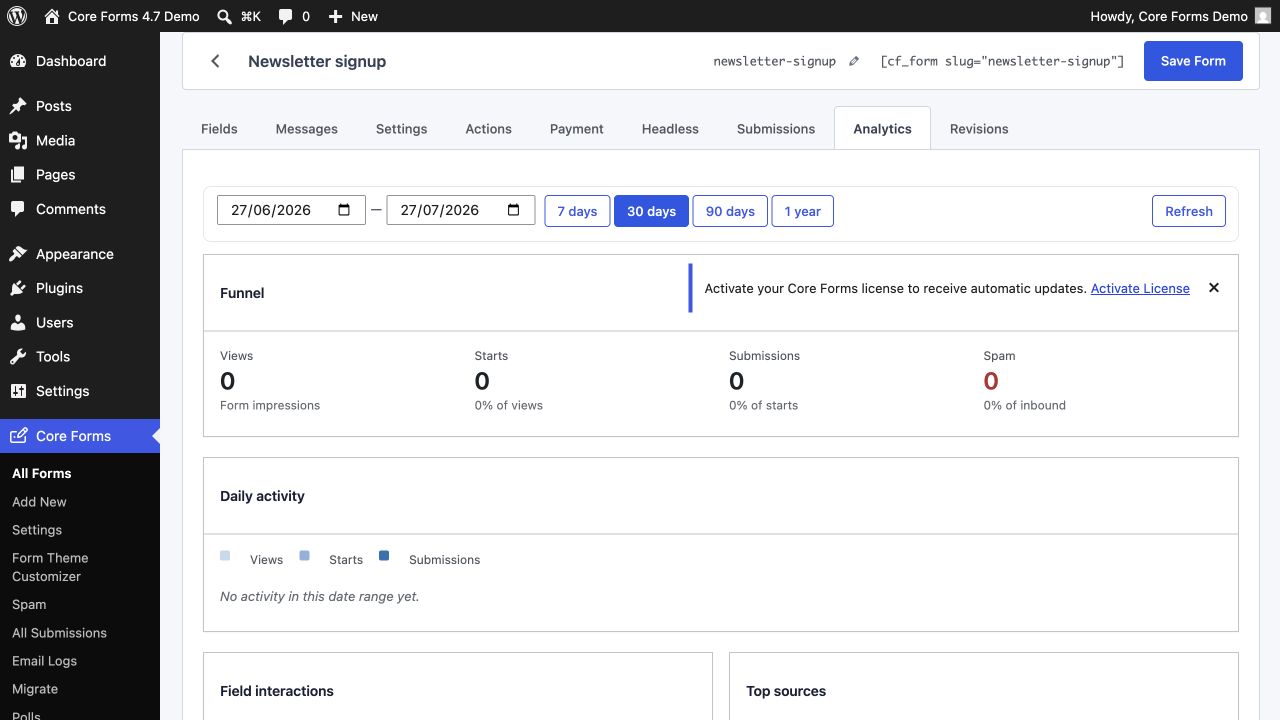Click the WordPress logo icon
Viewport: 1280px width, 720px height.
[17, 16]
